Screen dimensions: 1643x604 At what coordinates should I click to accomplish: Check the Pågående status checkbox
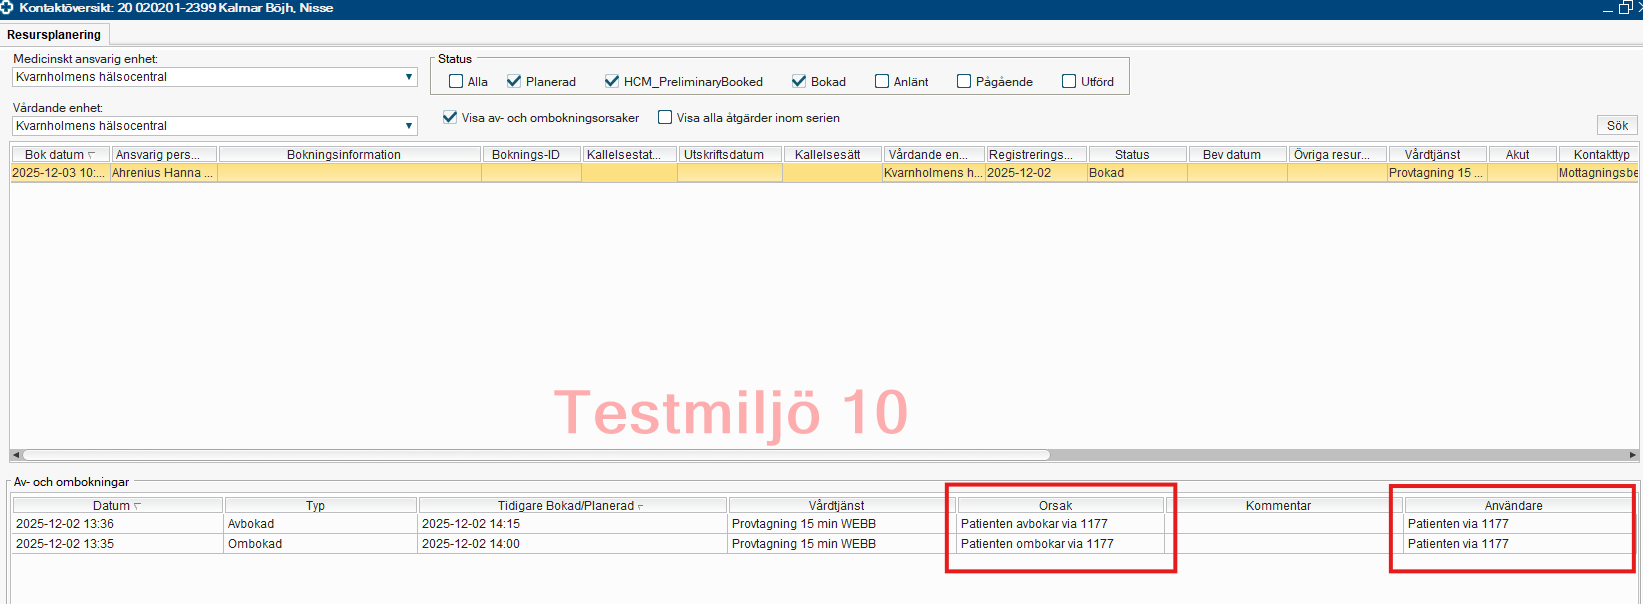tap(964, 82)
